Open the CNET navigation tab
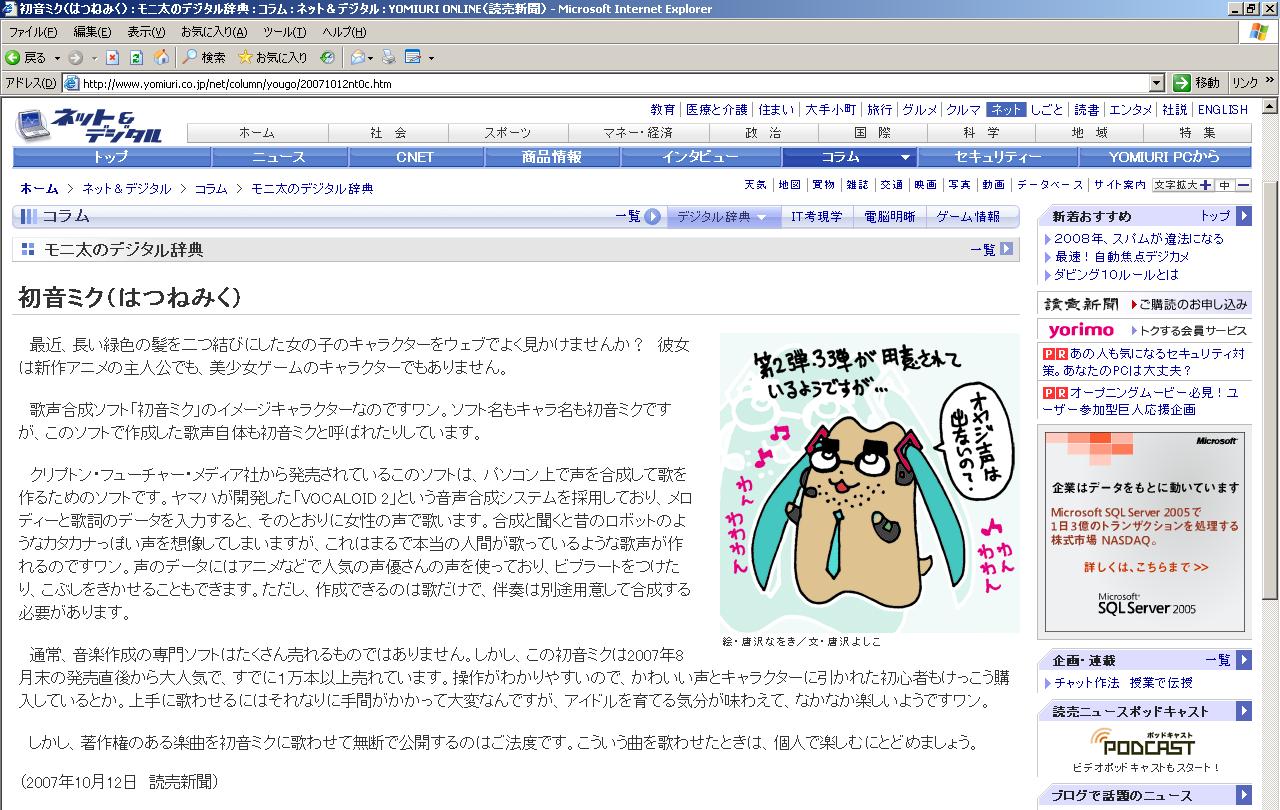Image resolution: width=1280 pixels, height=810 pixels. tap(415, 157)
